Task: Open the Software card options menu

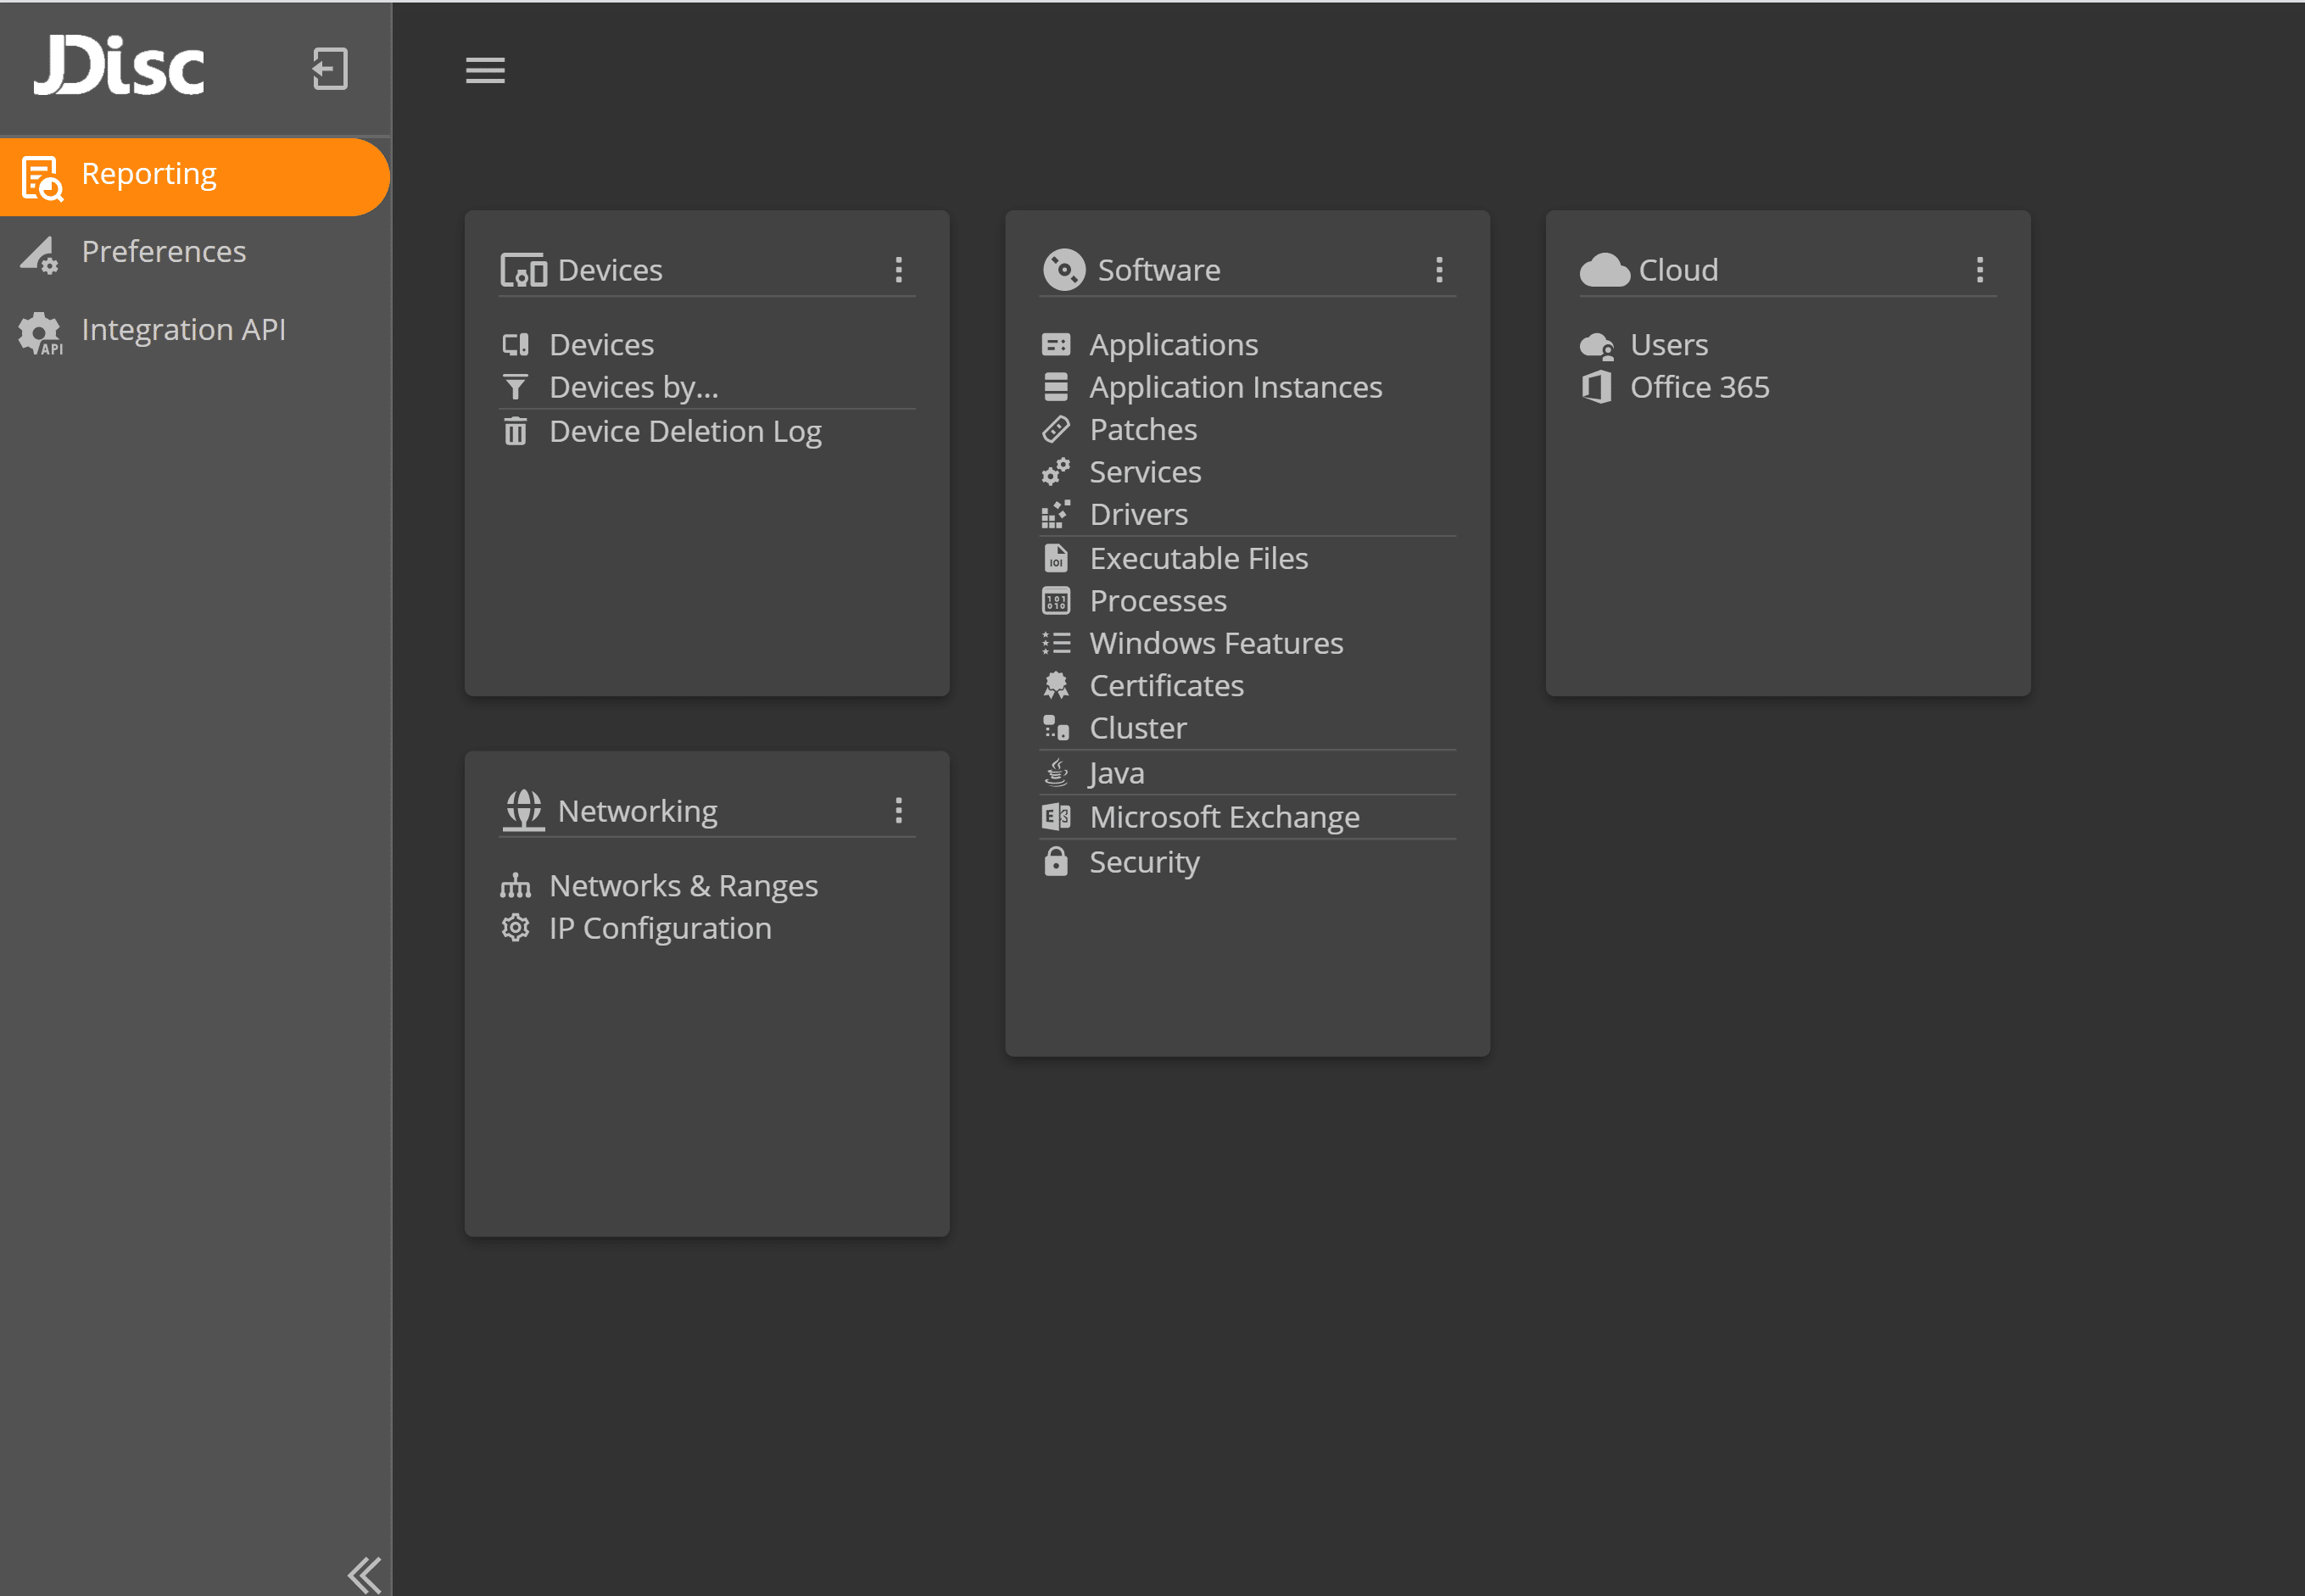Action: pos(1440,269)
